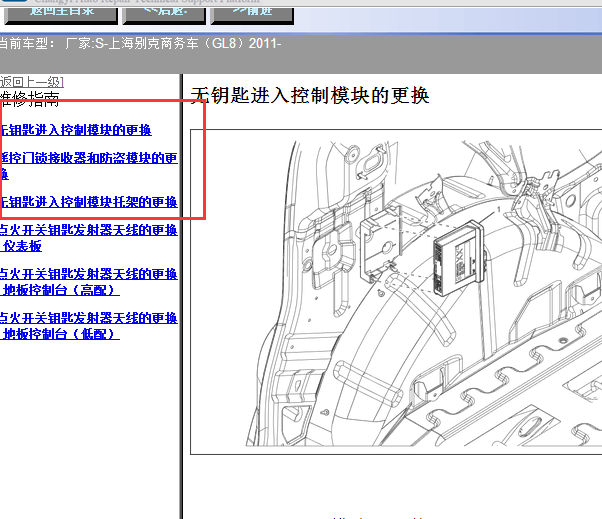This screenshot has height=519, width=602.
Task: Open antenna replacement link for 地板控制台（低配）
Action: pos(89,326)
